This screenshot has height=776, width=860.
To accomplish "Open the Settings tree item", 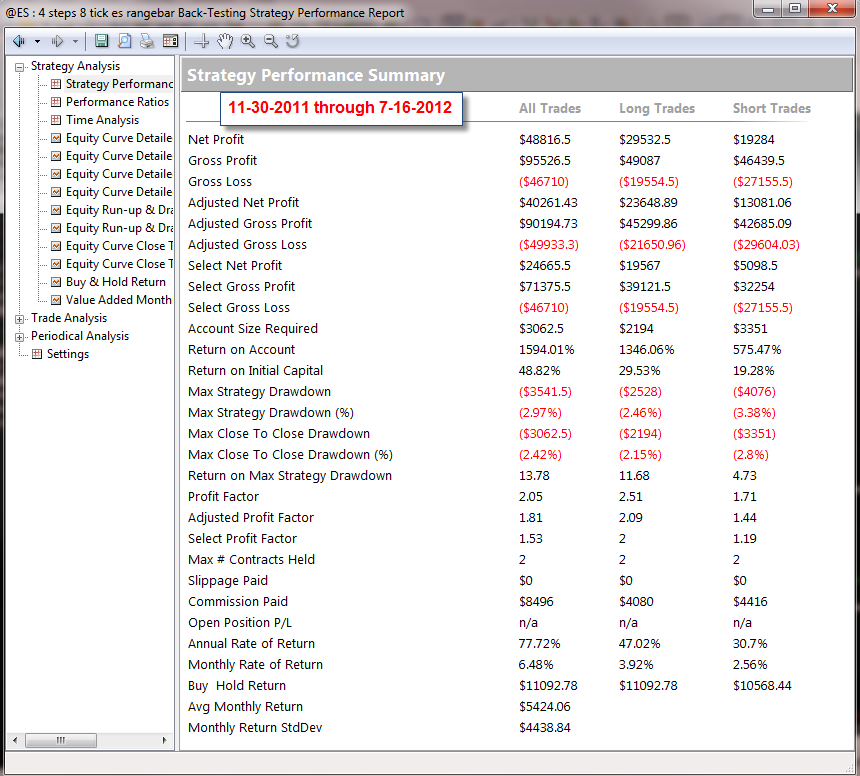I will [67, 354].
